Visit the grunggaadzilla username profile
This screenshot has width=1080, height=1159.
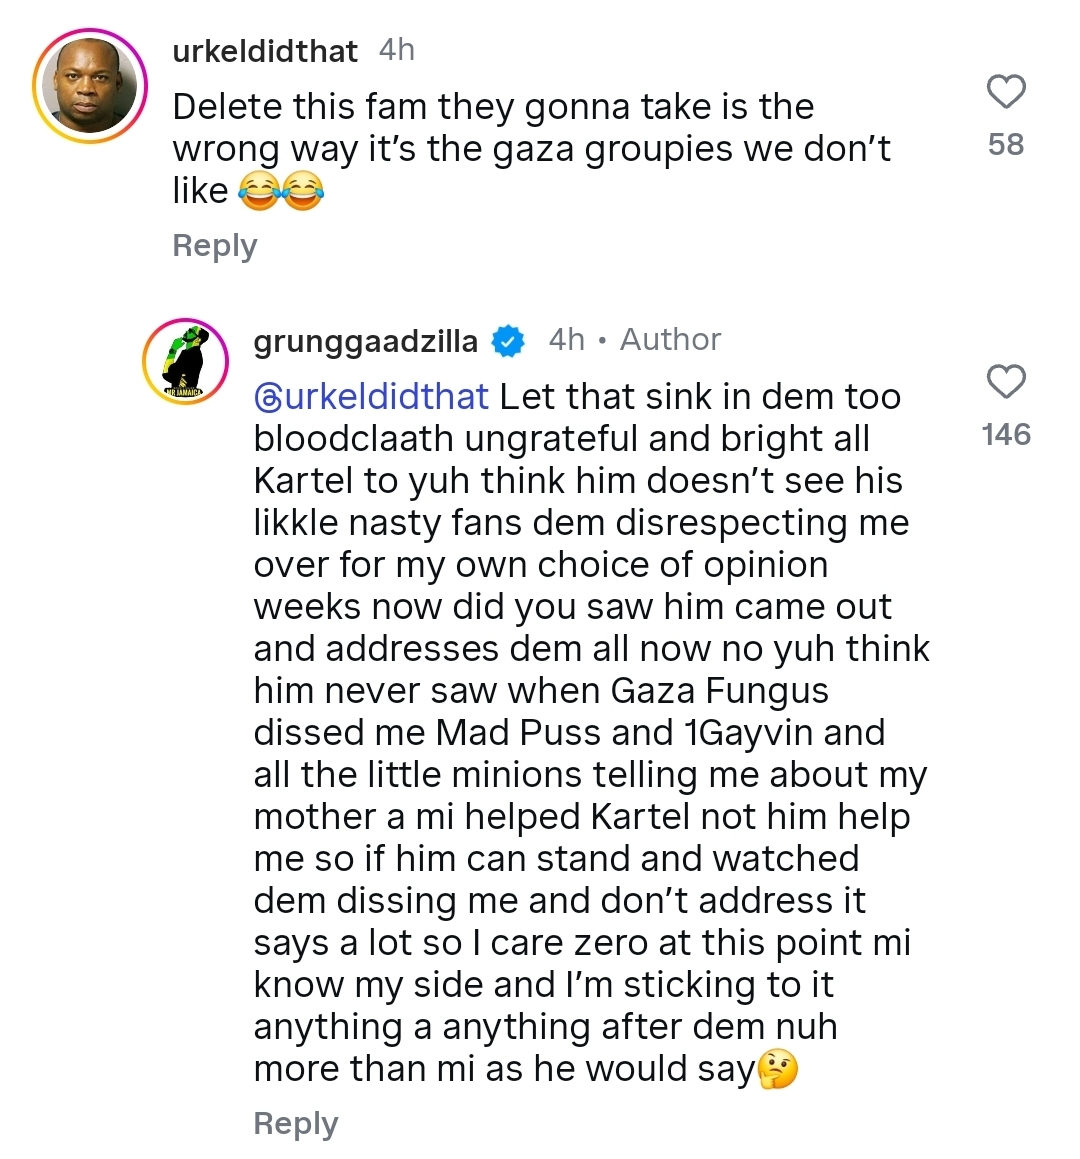pos(366,341)
